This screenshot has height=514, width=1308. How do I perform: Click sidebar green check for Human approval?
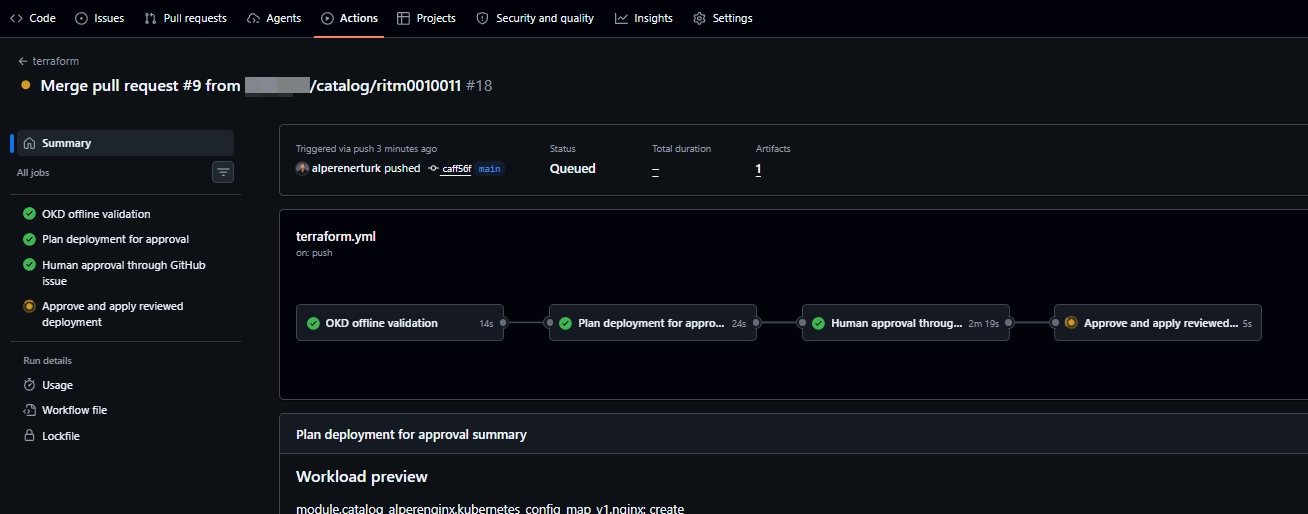pyautogui.click(x=29, y=265)
